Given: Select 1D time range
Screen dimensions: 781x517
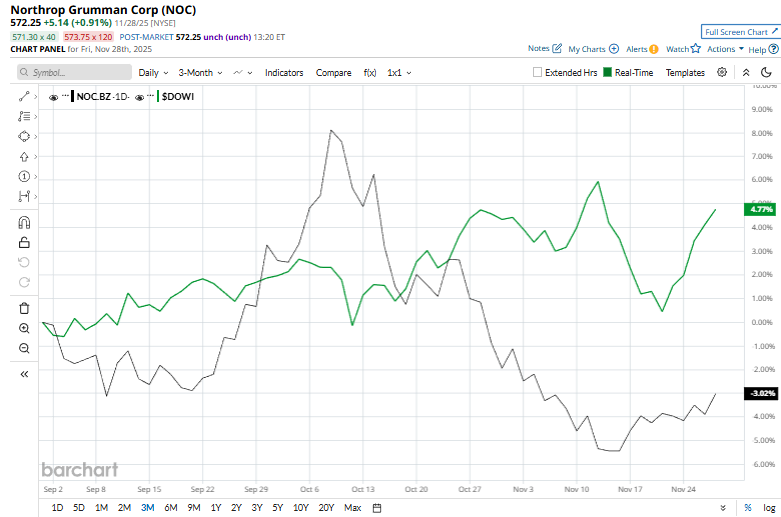Looking at the screenshot, I should pos(57,508).
